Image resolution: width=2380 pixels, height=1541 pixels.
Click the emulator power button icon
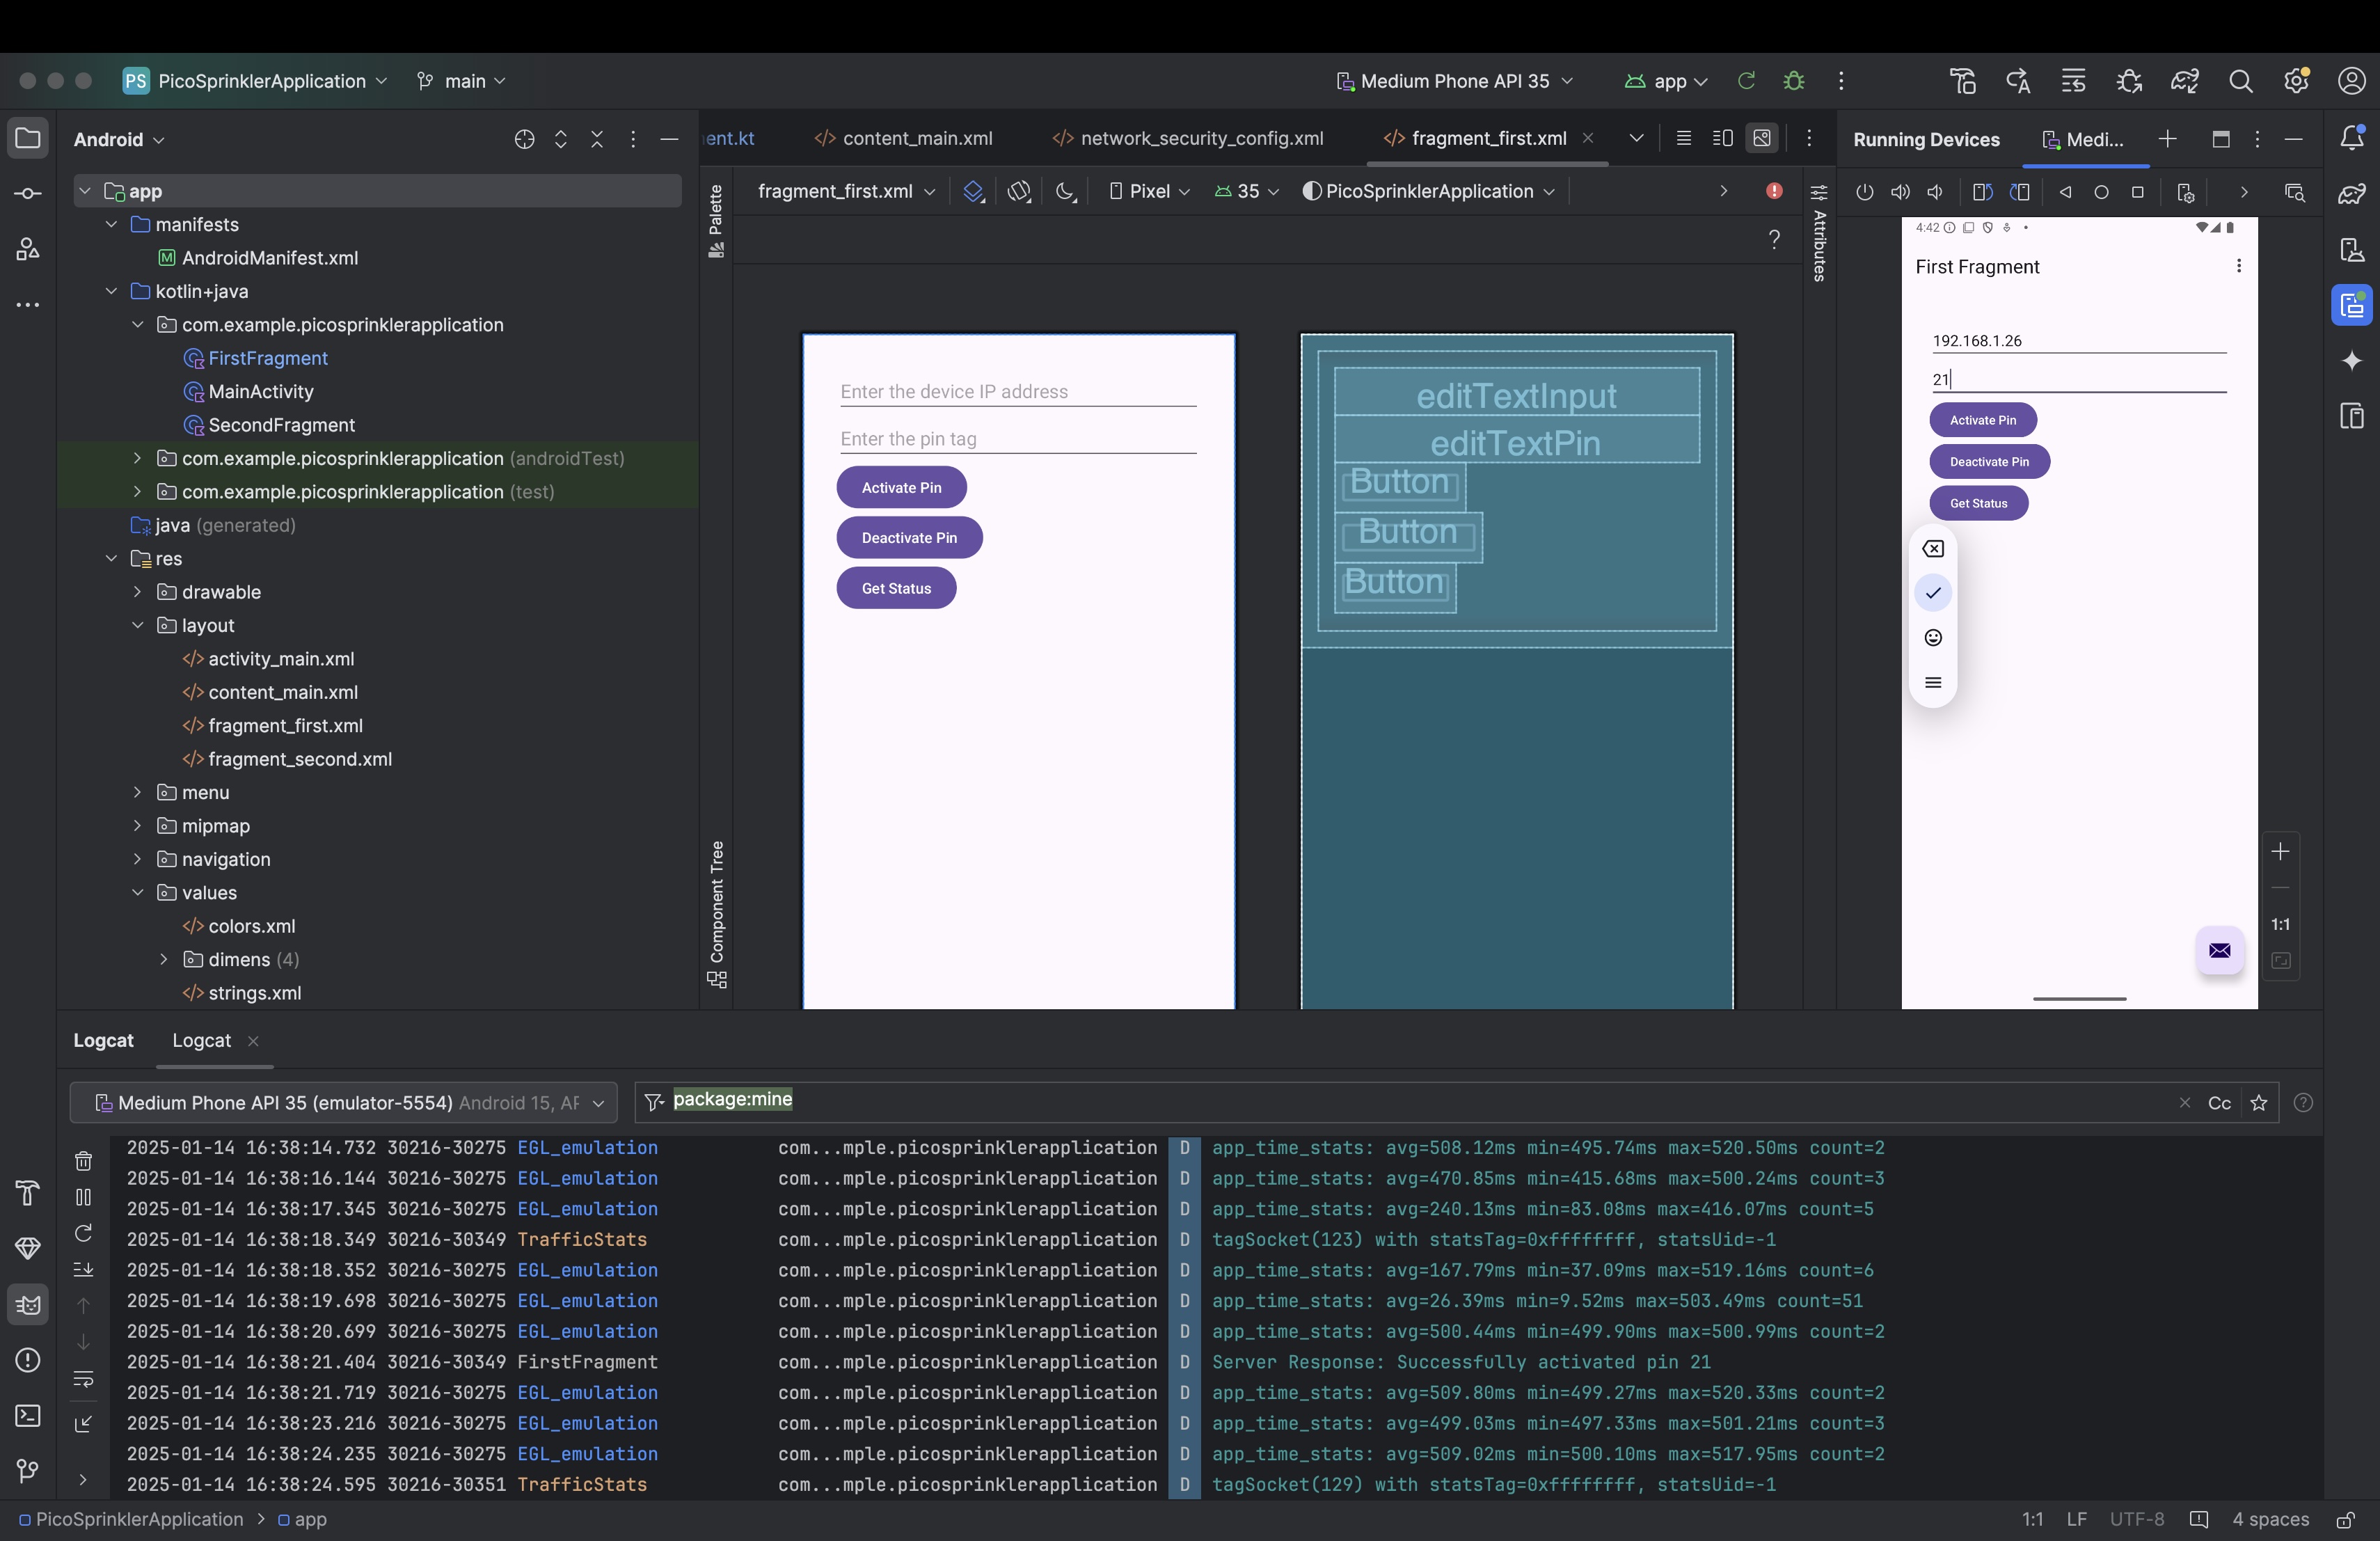pos(1864,192)
